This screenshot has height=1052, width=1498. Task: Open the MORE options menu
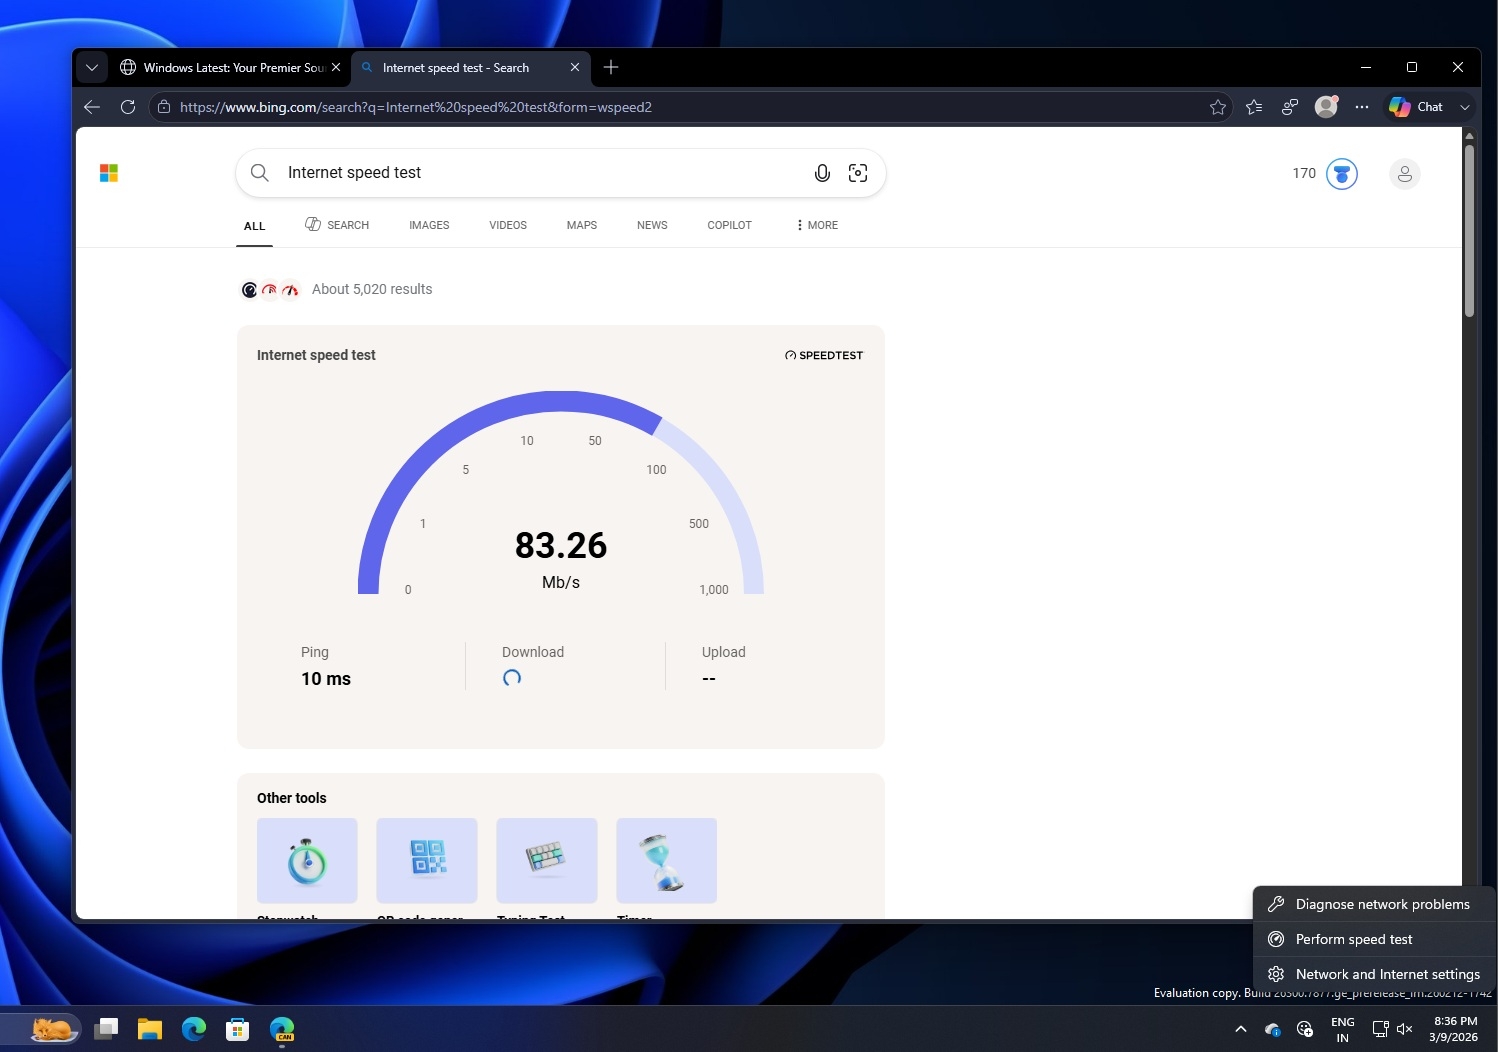(x=815, y=225)
